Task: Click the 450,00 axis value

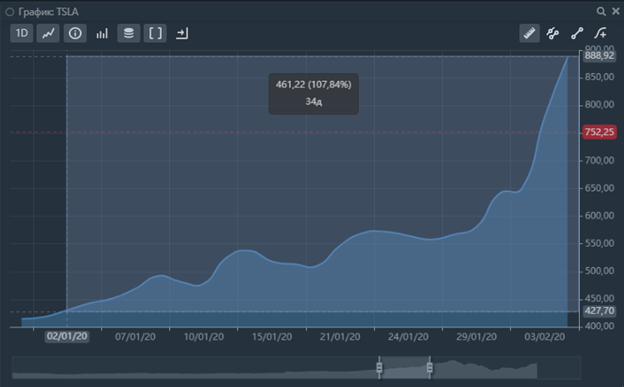Action: pos(599,298)
